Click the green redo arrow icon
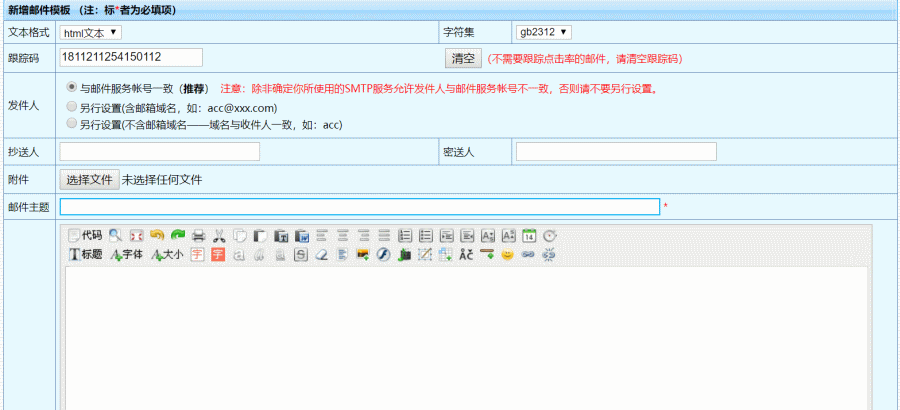The width and height of the screenshot is (900, 410). [x=178, y=235]
